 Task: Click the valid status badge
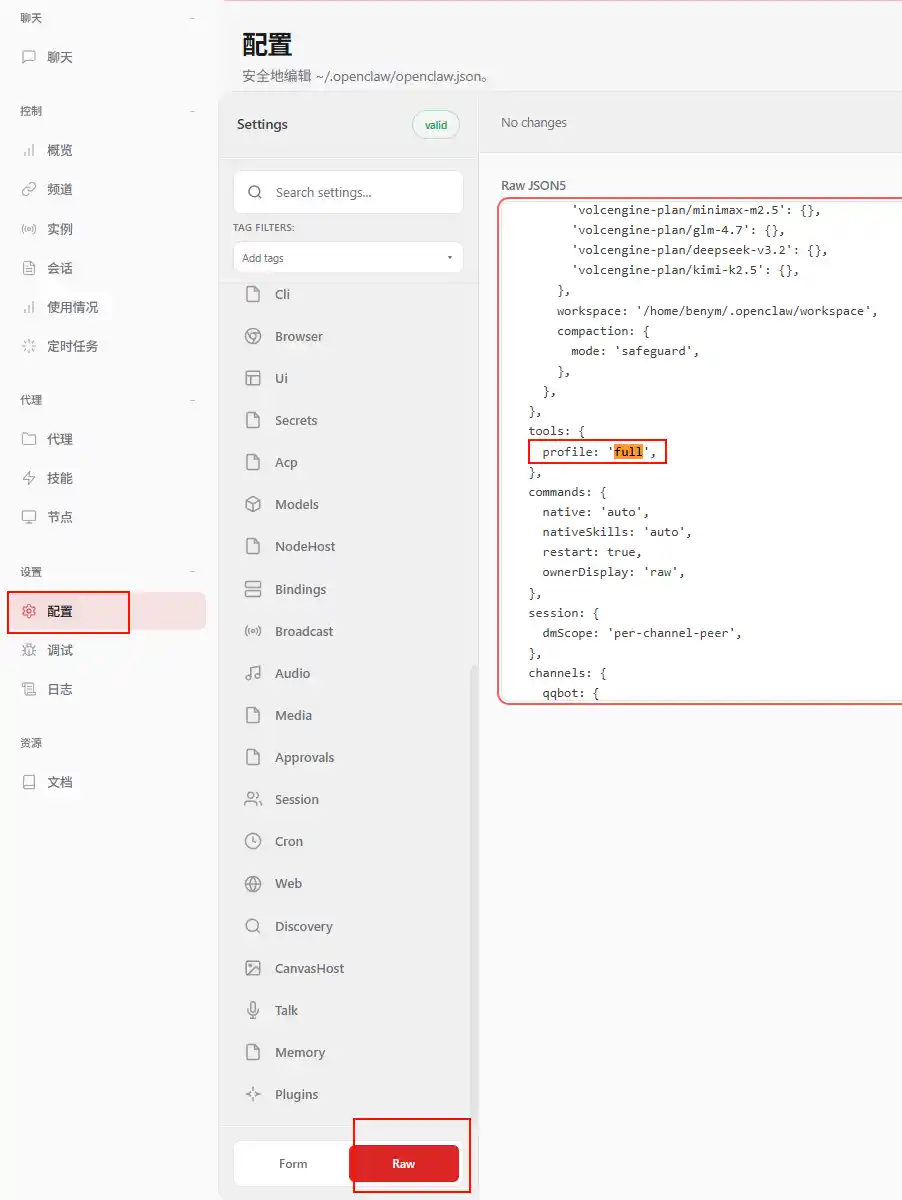(x=436, y=125)
